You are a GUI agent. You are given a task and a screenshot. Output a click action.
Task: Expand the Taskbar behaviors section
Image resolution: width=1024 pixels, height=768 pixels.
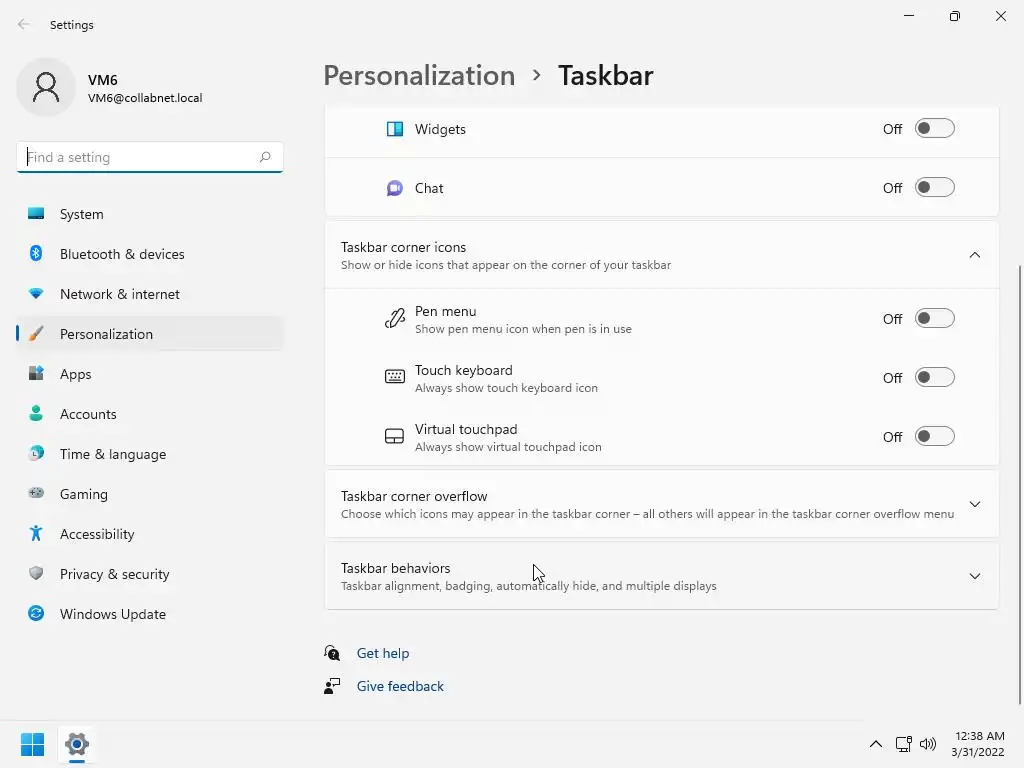pyautogui.click(x=975, y=576)
